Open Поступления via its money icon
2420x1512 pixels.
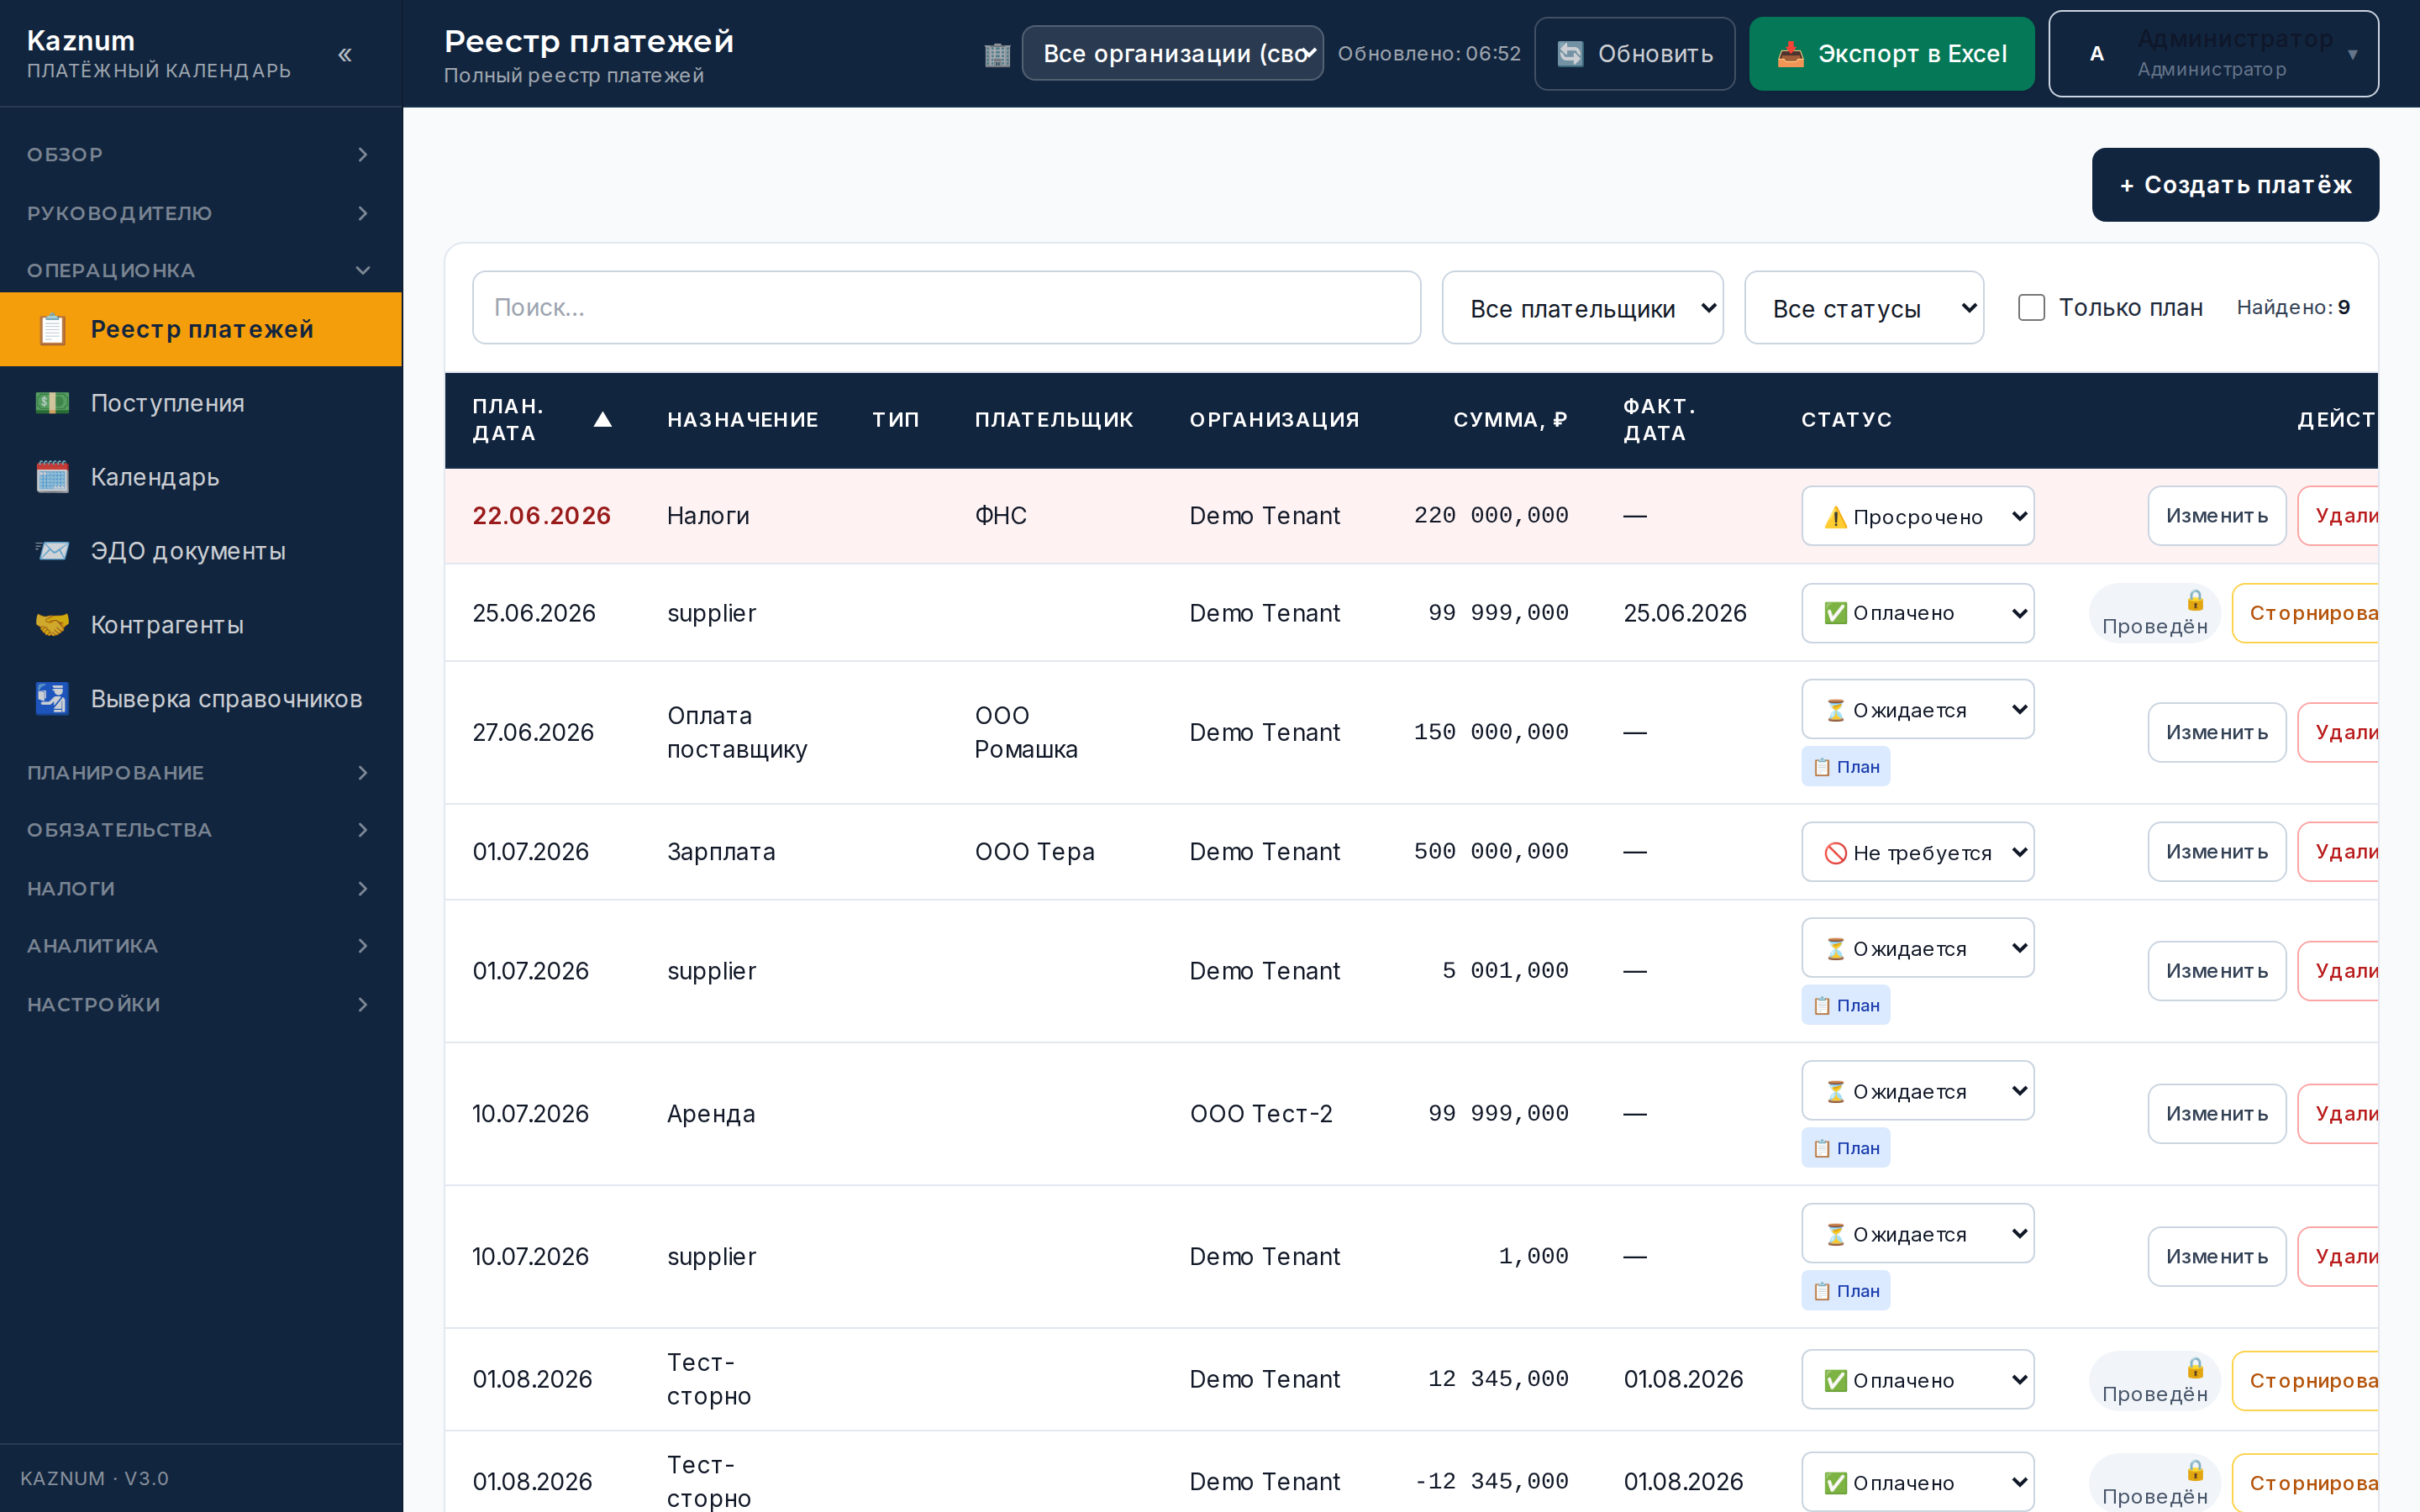tap(52, 403)
